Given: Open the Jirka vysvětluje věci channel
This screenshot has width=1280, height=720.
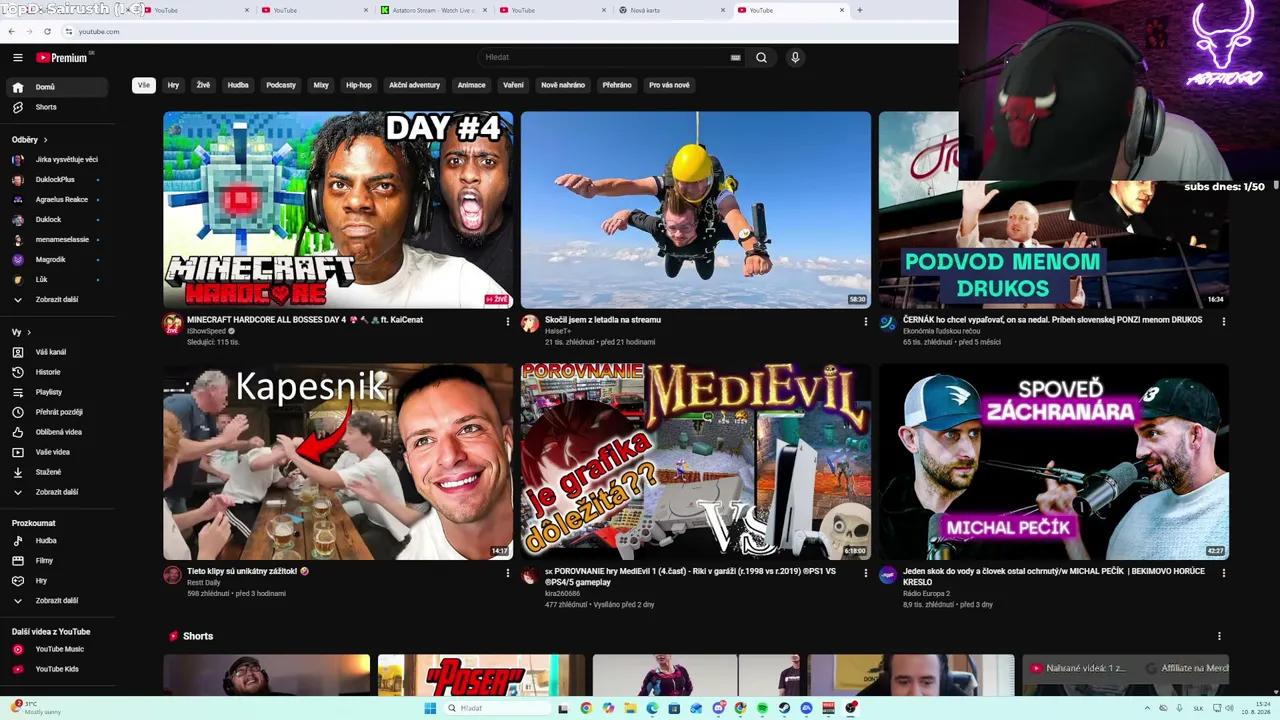Looking at the screenshot, I should point(56,160).
